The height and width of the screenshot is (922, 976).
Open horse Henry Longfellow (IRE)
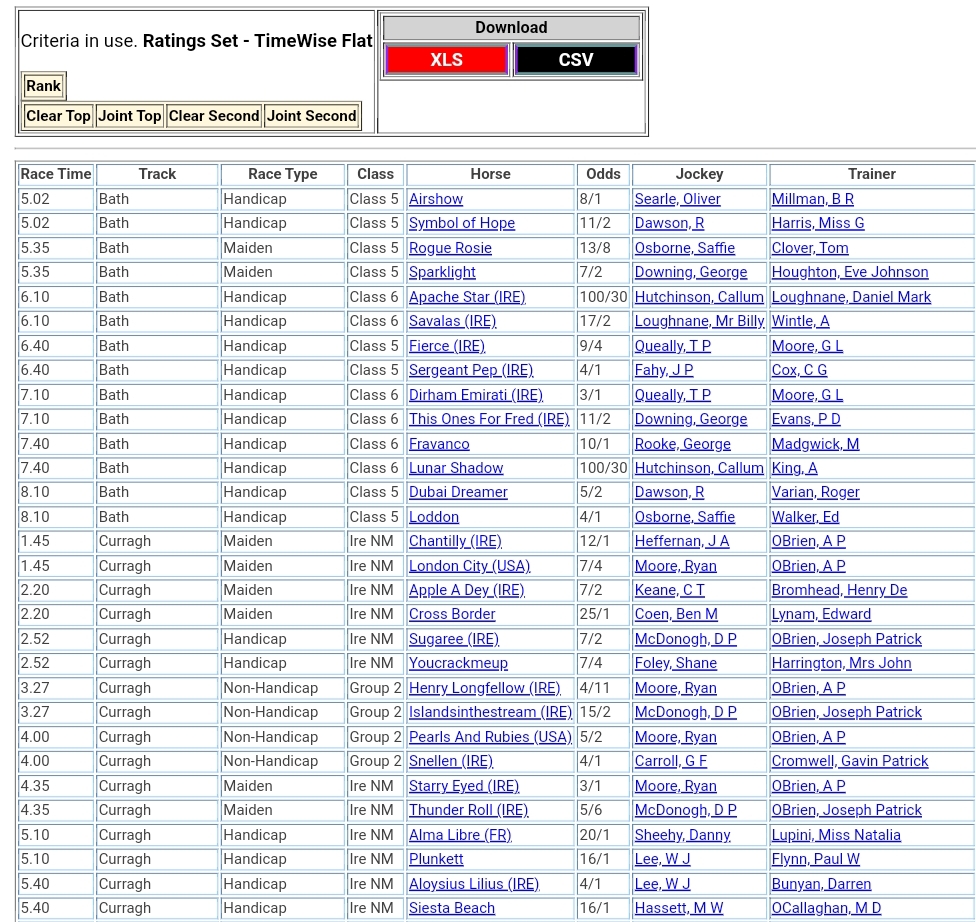pyautogui.click(x=485, y=688)
